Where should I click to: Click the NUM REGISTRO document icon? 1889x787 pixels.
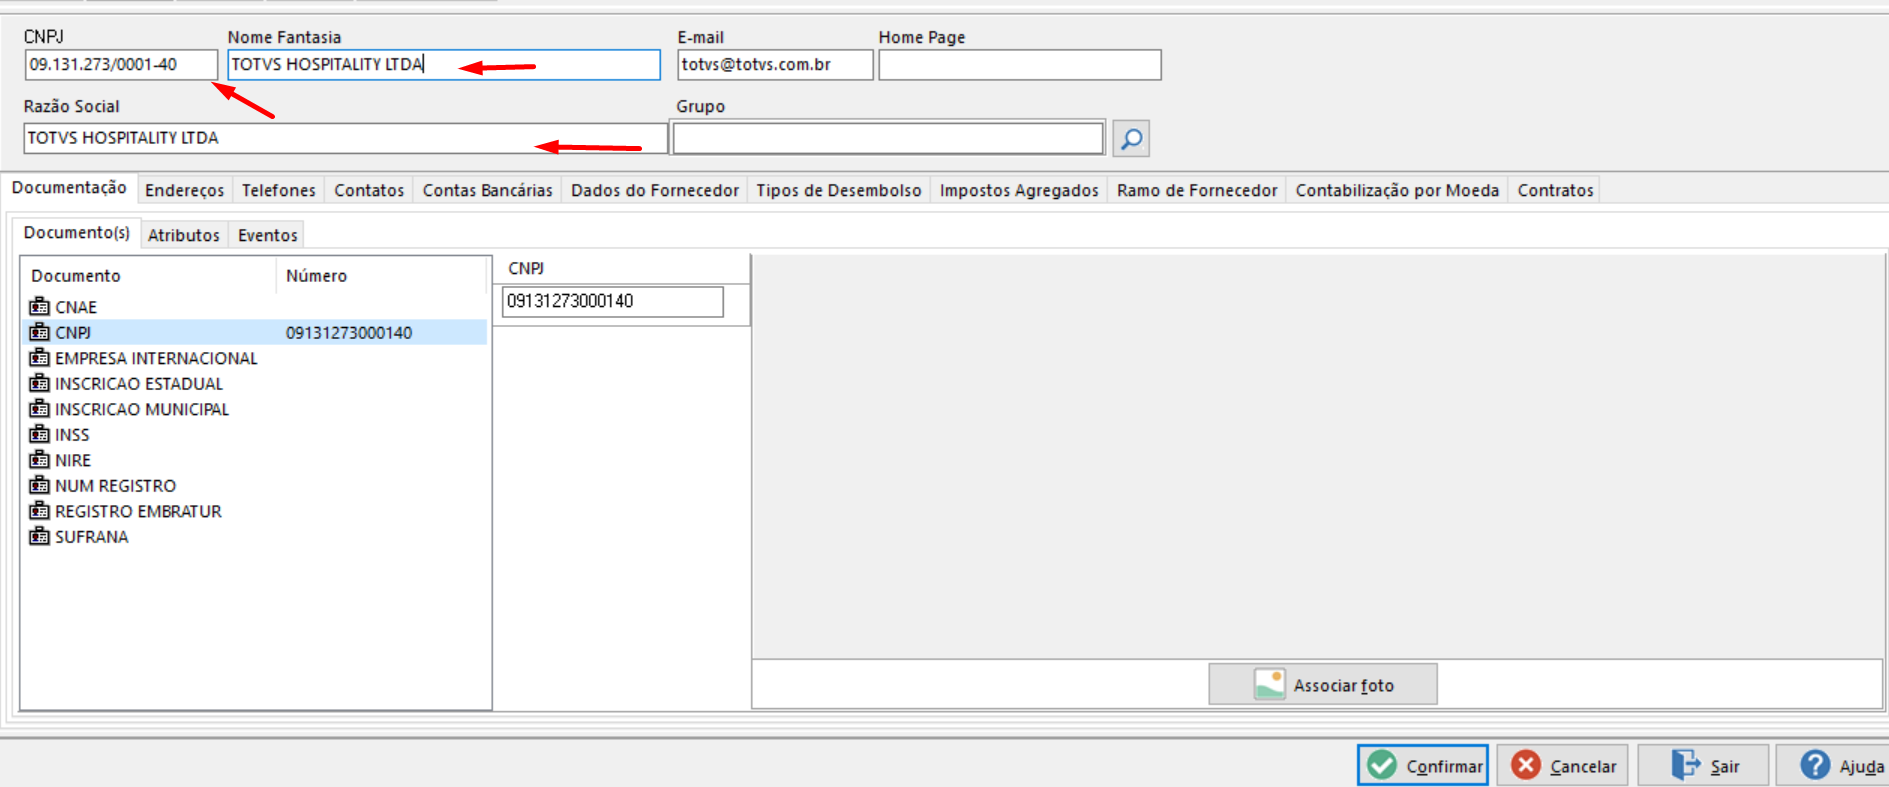pyautogui.click(x=39, y=485)
